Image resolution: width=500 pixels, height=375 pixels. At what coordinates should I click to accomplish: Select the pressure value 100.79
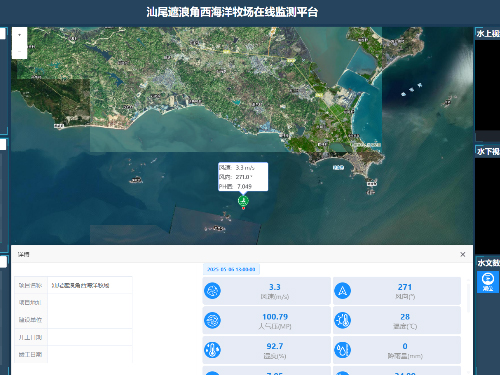click(x=275, y=317)
